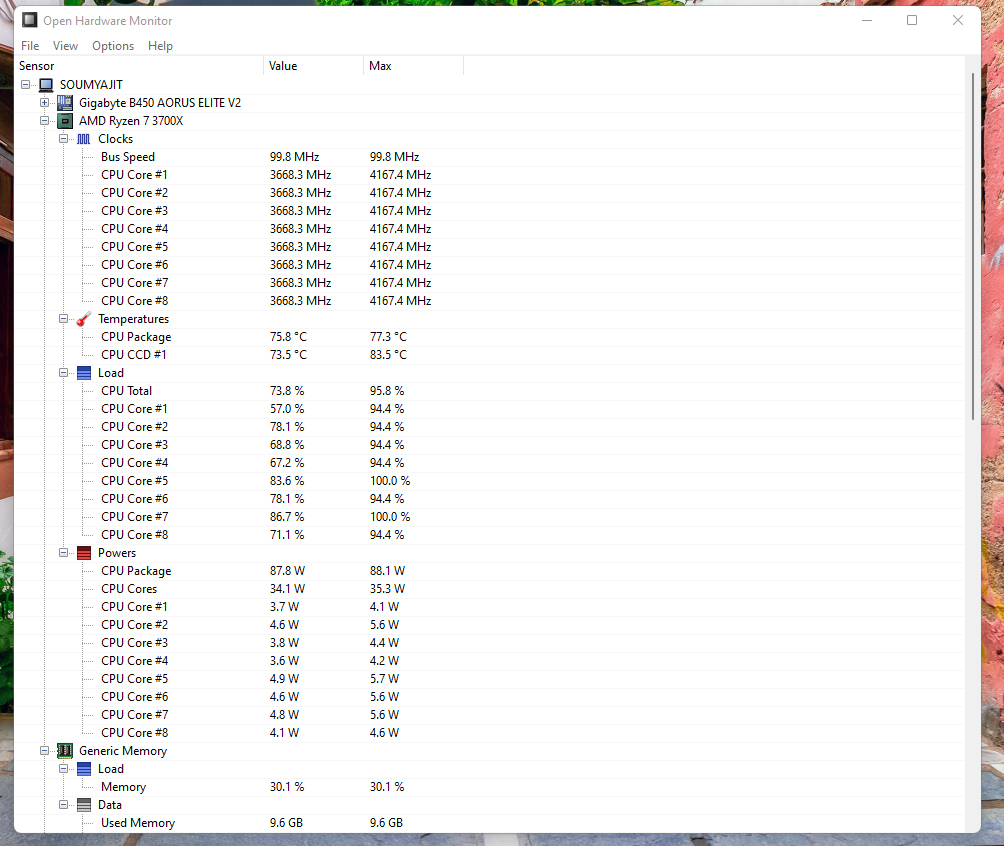
Task: Collapse the SOUMYAJIT root node
Action: [26, 85]
